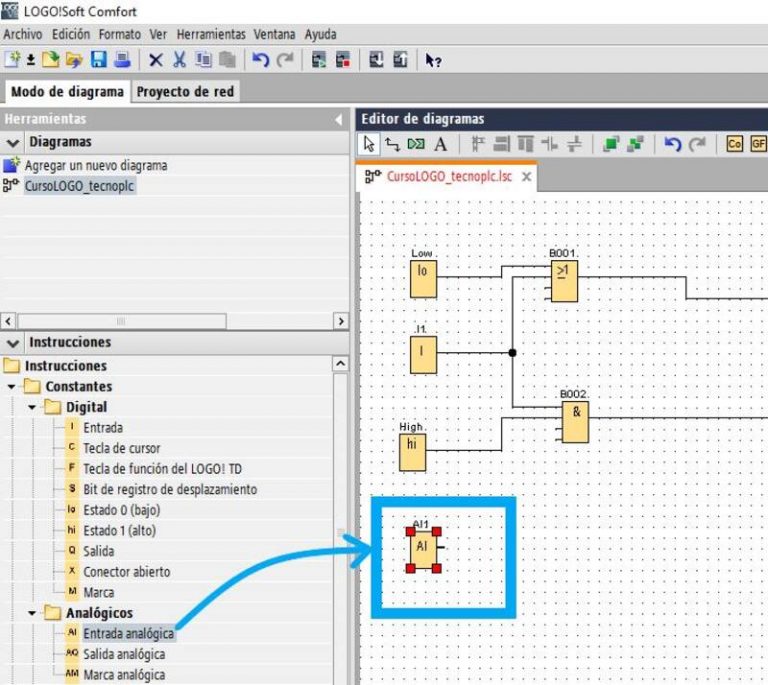Select the Text annotation tool (A)
The height and width of the screenshot is (685, 768).
(440, 145)
